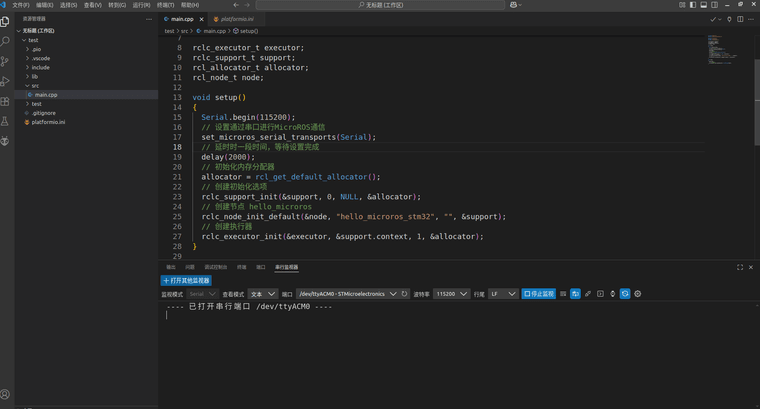Switch to the 终端 panel tab
This screenshot has width=760, height=409.
pos(241,267)
